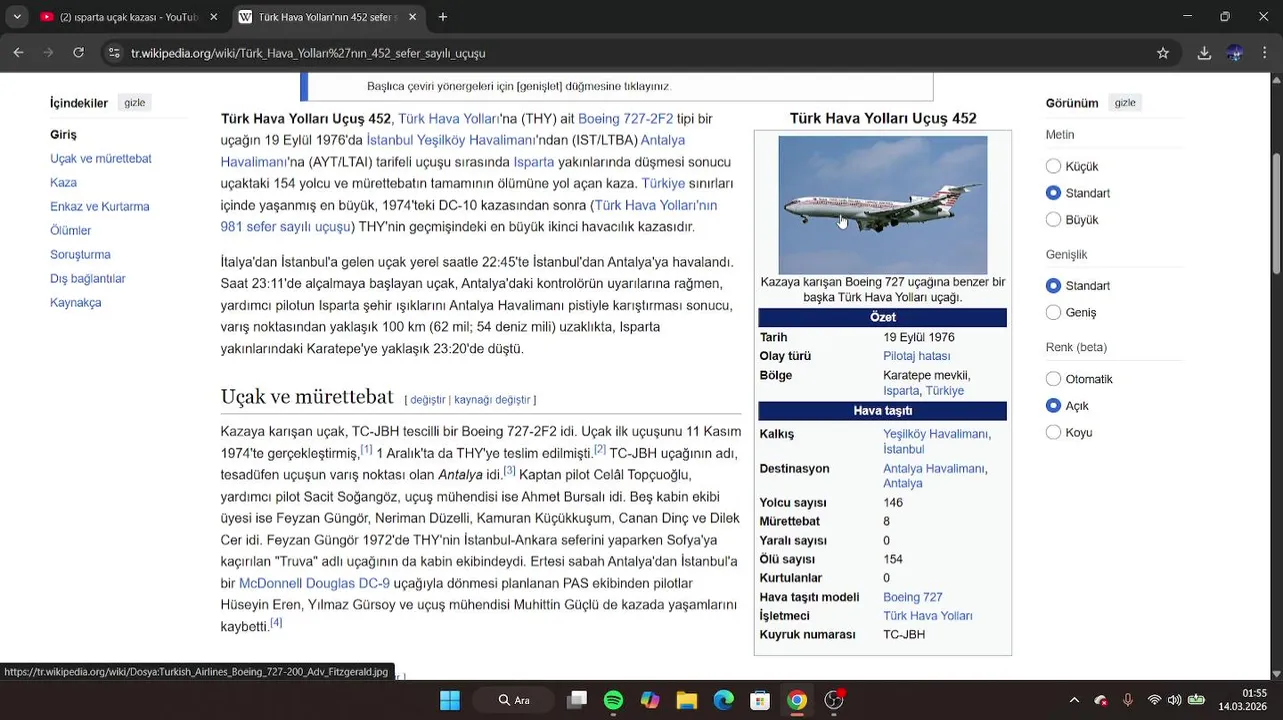Screen dimensions: 1283x720
Task: Go back with the browser back arrow
Action: pos(18,53)
